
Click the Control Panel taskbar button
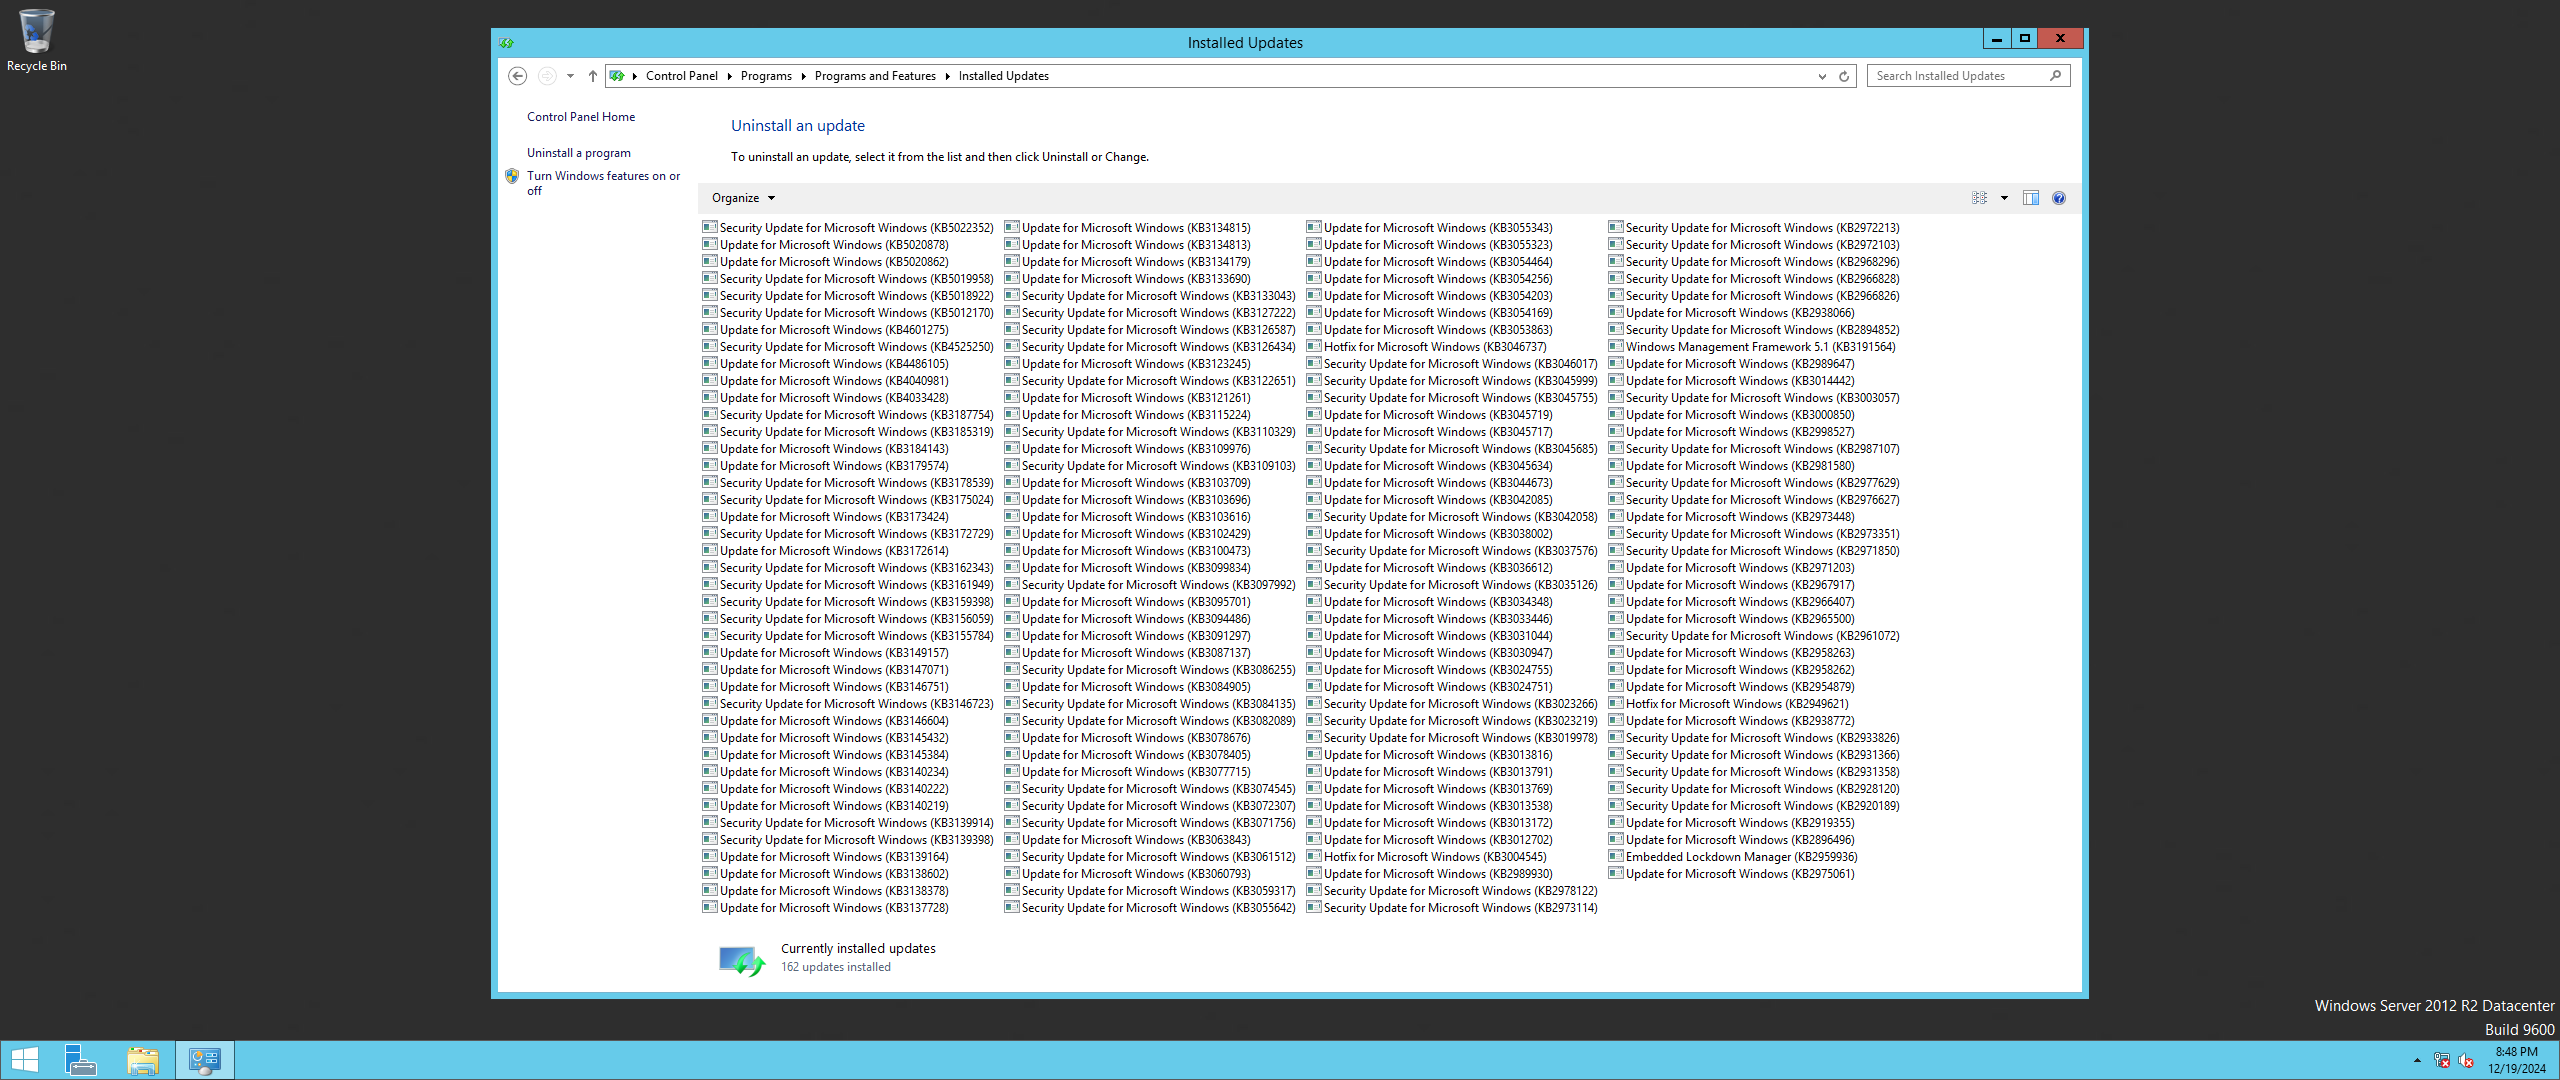205,1060
